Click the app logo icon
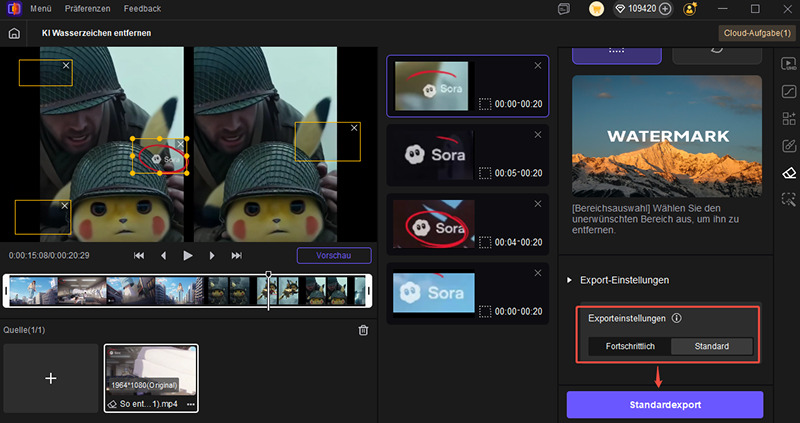The image size is (800, 423). click(14, 9)
